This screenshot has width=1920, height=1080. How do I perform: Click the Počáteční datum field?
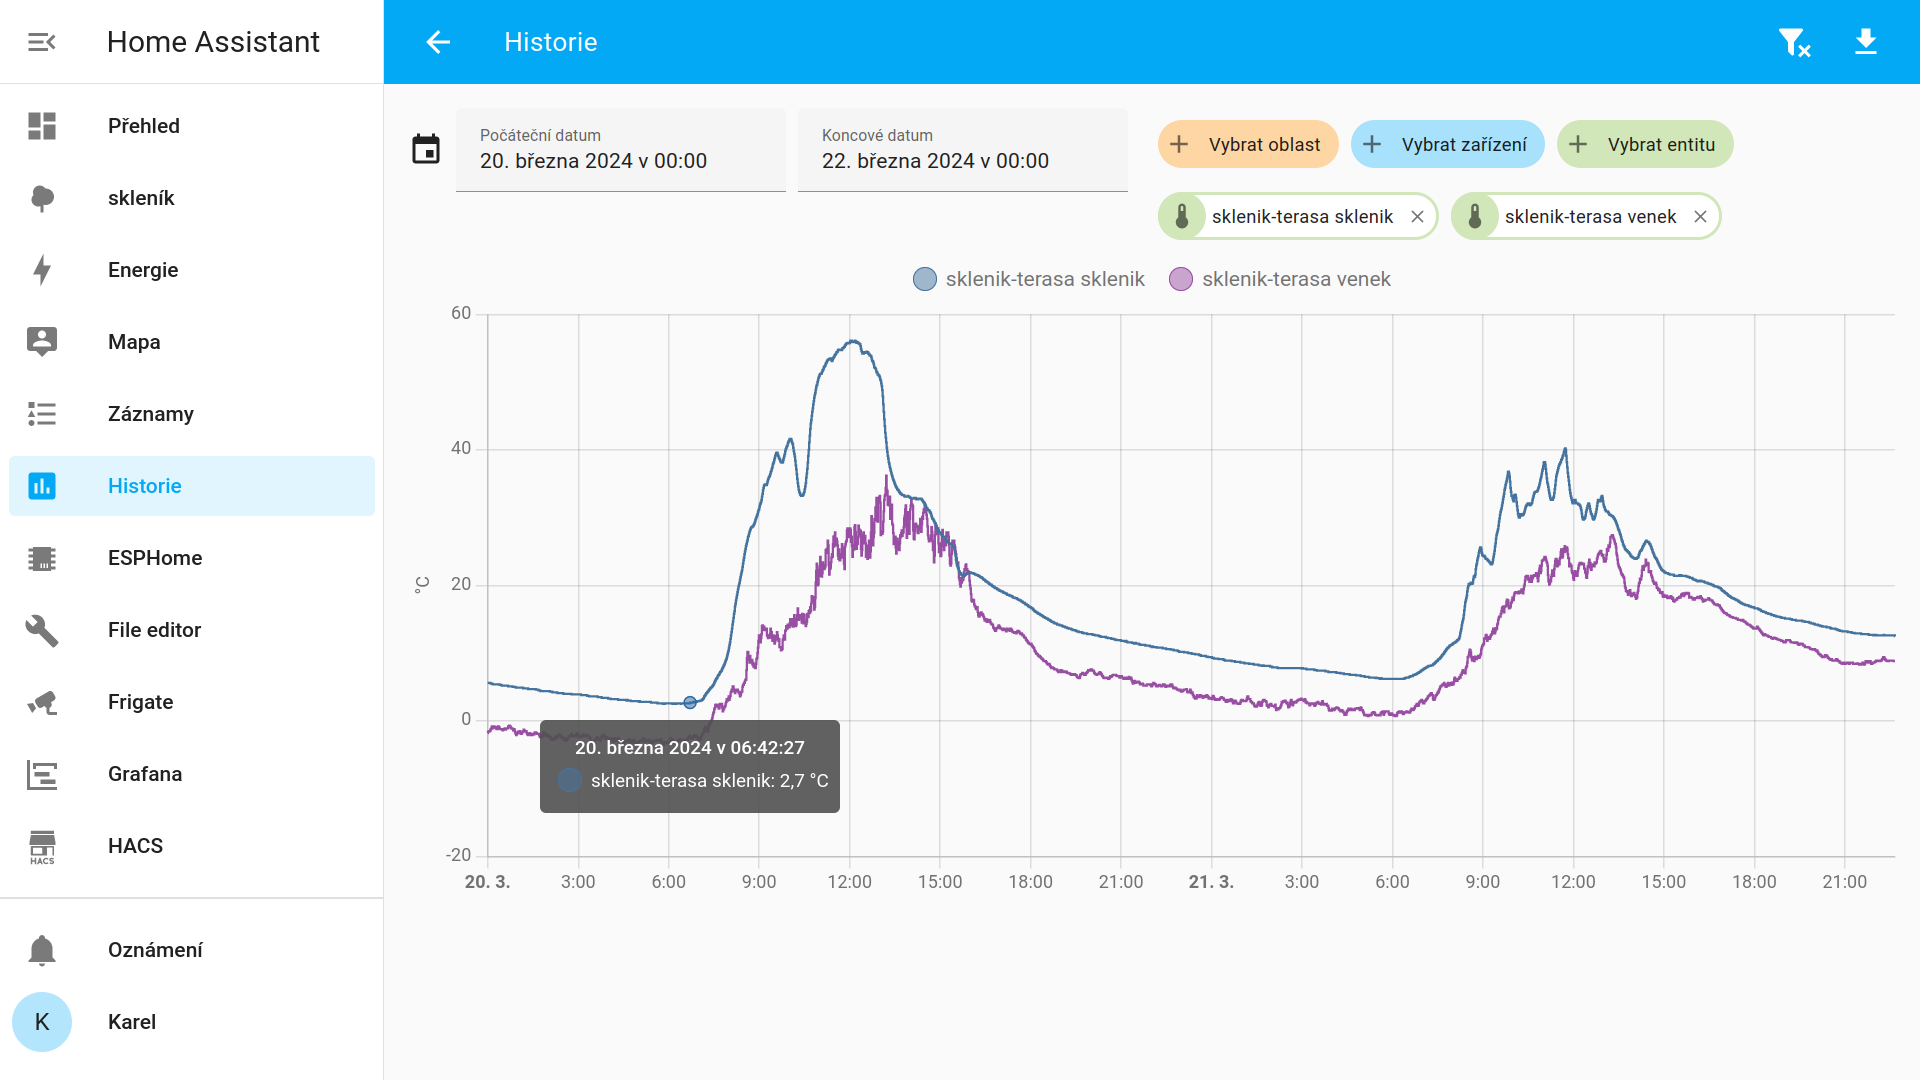[621, 150]
